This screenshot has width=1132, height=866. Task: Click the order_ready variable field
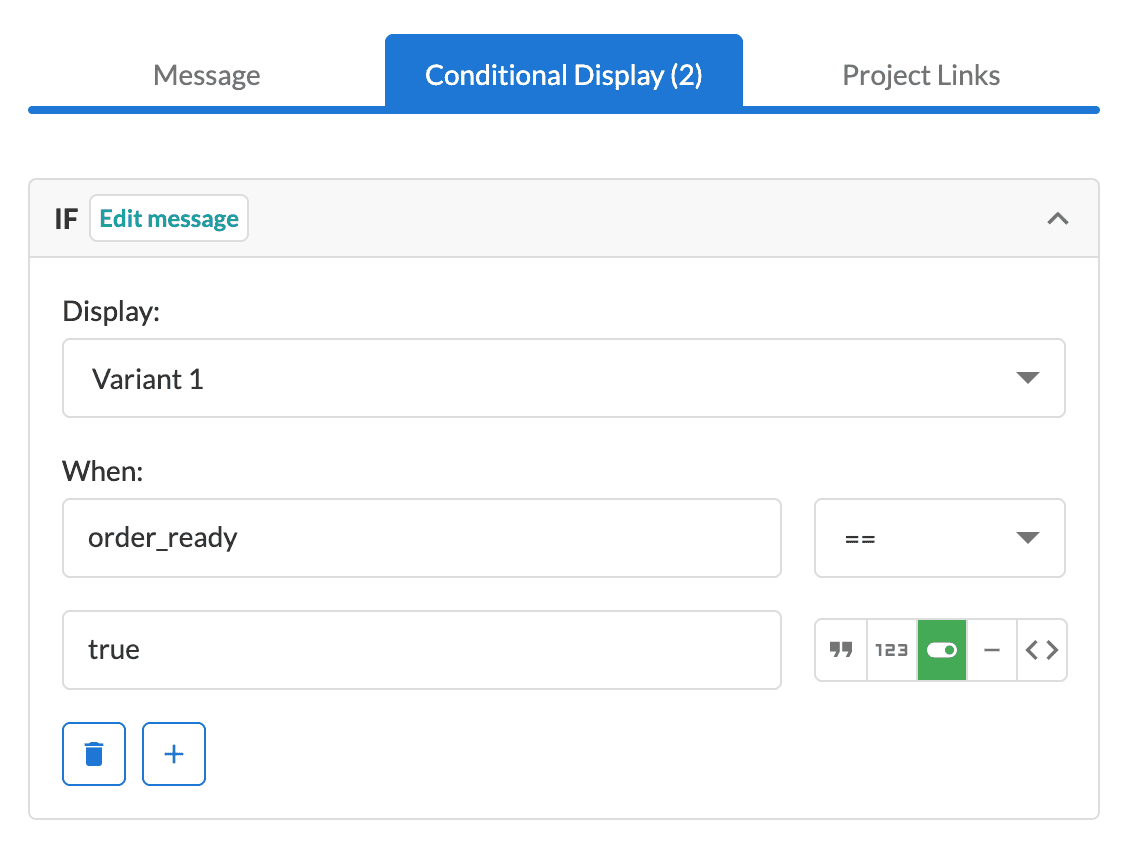(x=422, y=538)
